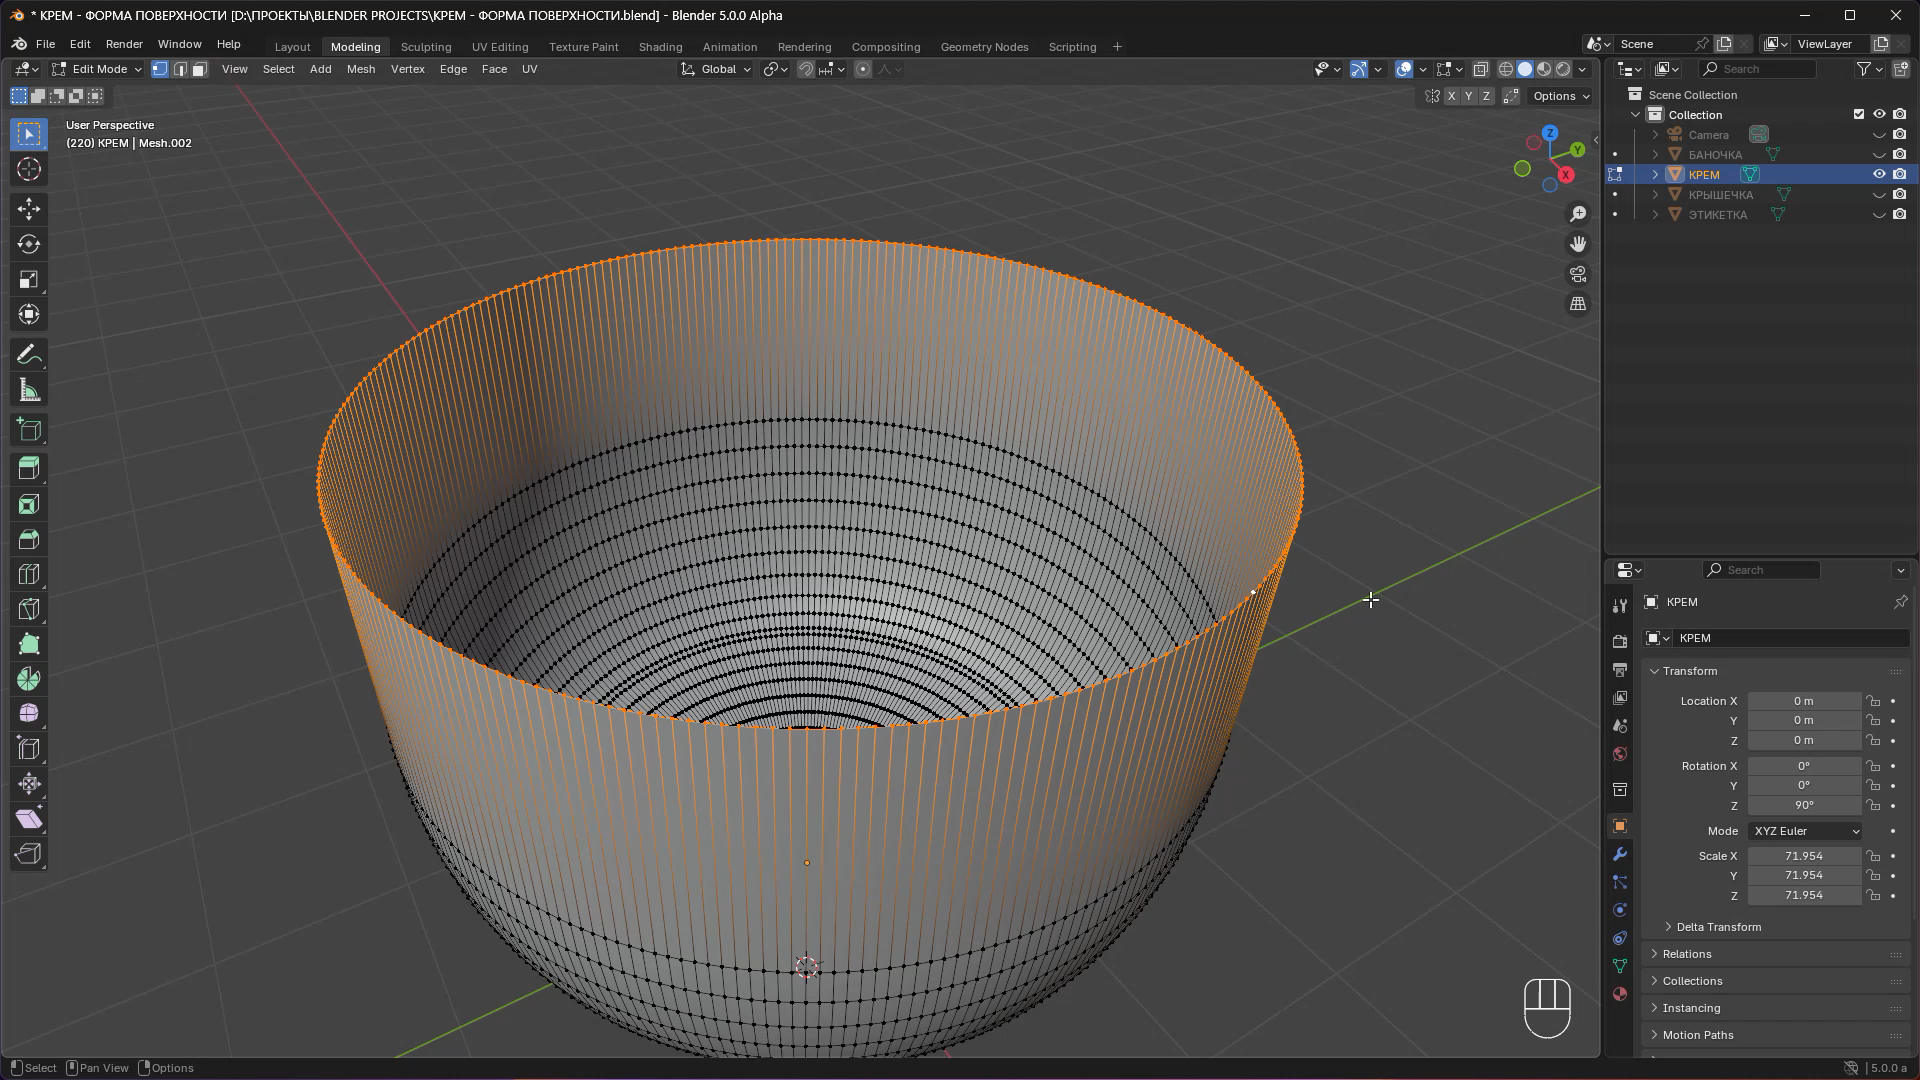The height and width of the screenshot is (1080, 1920).
Task: Select the Shrink/Fatten tool
Action: click(29, 783)
